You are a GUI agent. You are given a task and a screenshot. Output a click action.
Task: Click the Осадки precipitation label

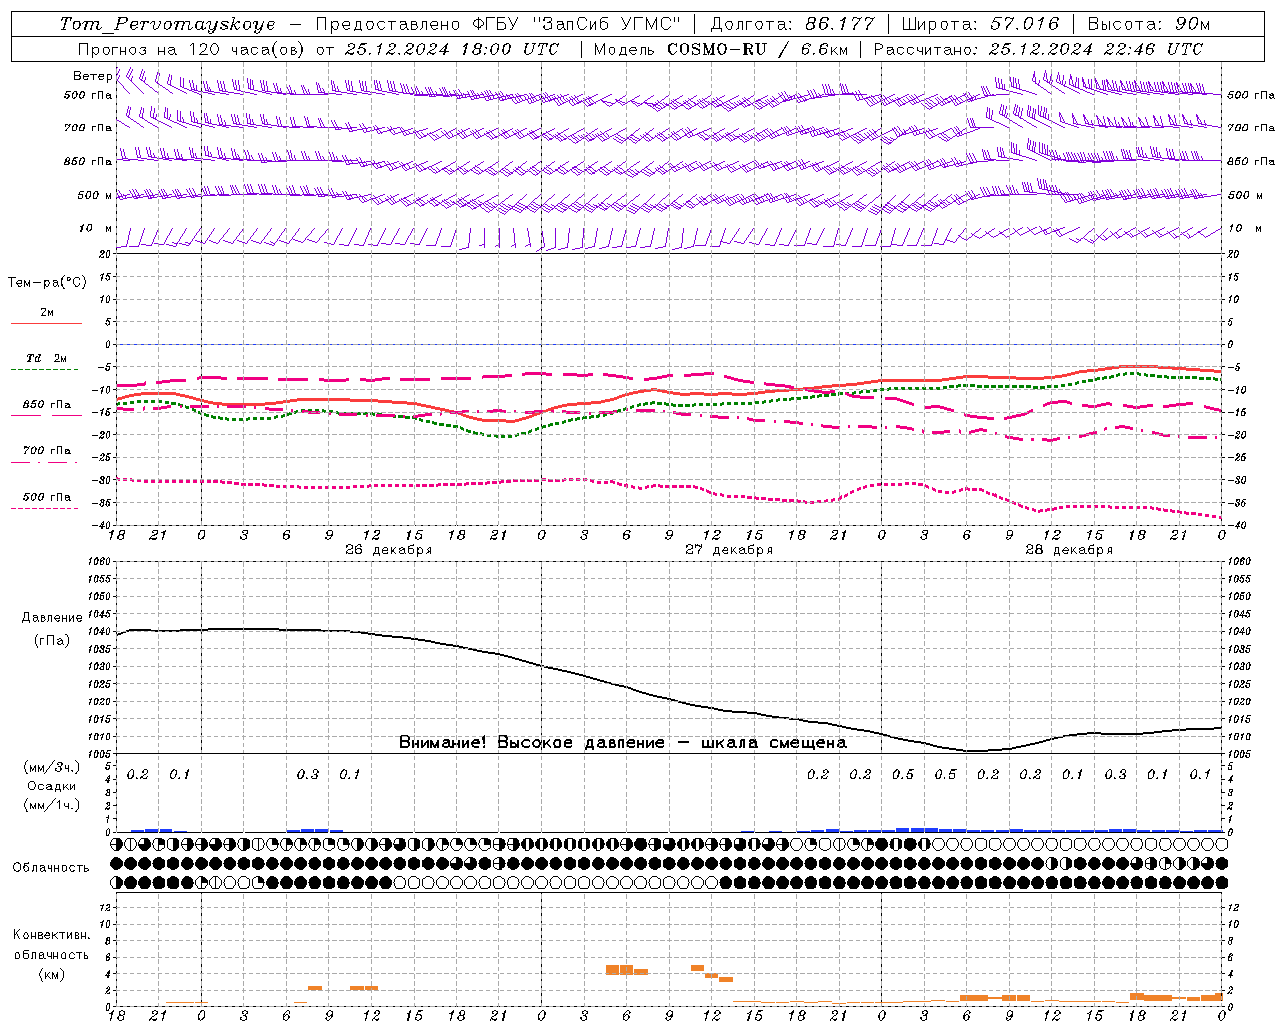pyautogui.click(x=52, y=786)
